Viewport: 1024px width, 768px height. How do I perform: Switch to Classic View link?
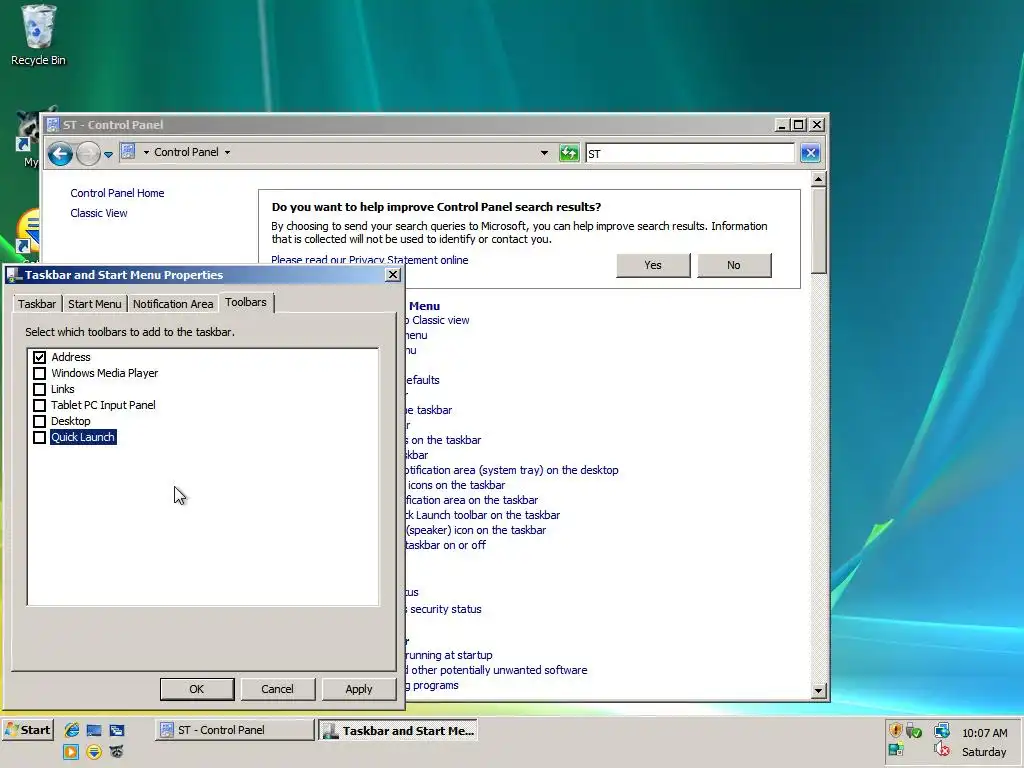(x=99, y=213)
